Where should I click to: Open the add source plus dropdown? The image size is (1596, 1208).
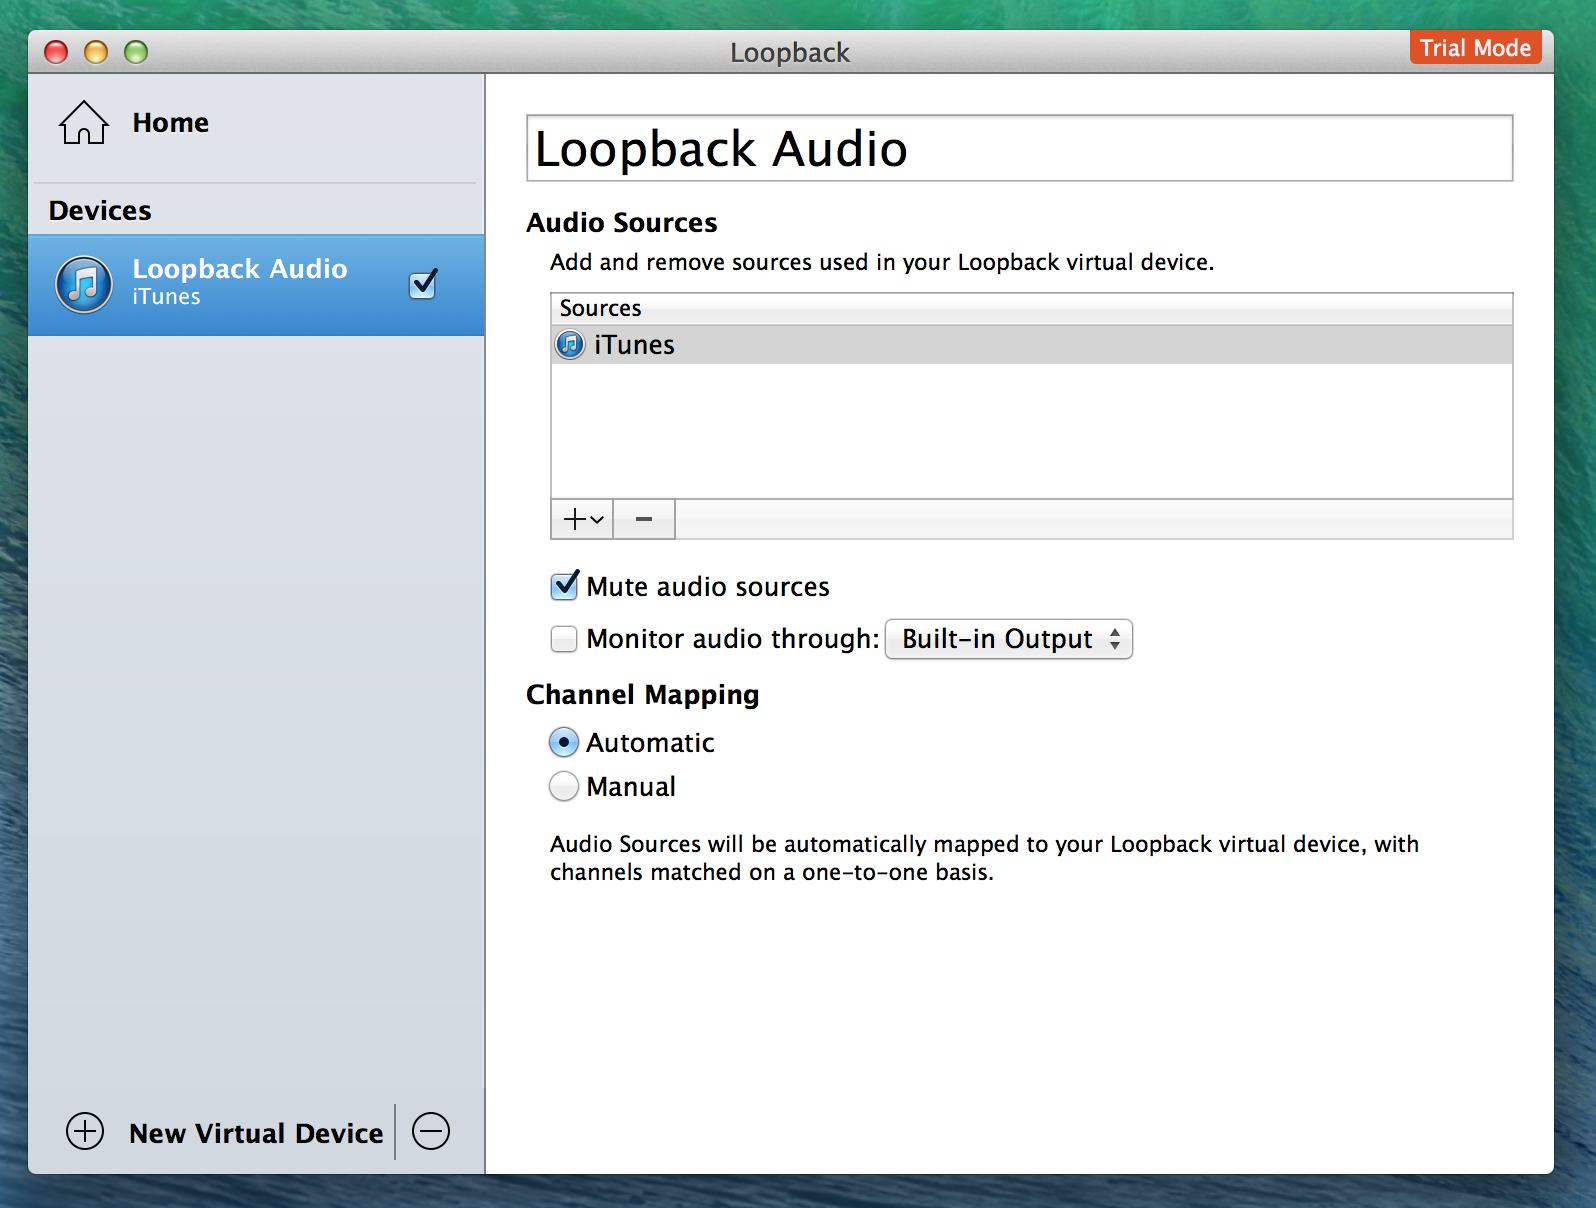pos(582,519)
